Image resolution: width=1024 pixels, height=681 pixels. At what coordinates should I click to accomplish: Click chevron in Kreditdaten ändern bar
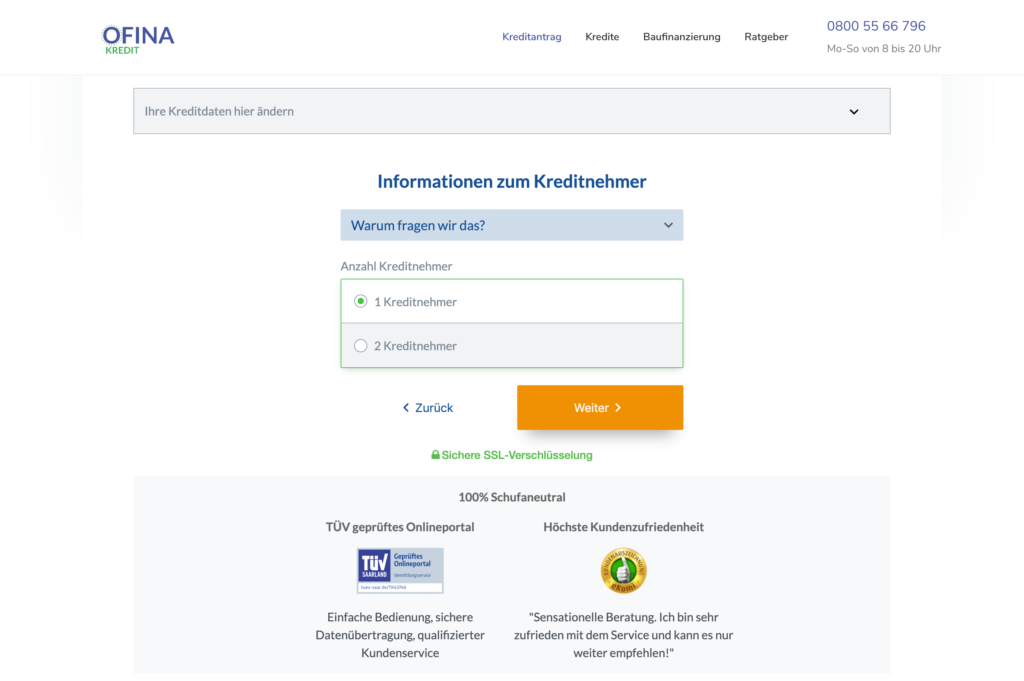tap(854, 112)
